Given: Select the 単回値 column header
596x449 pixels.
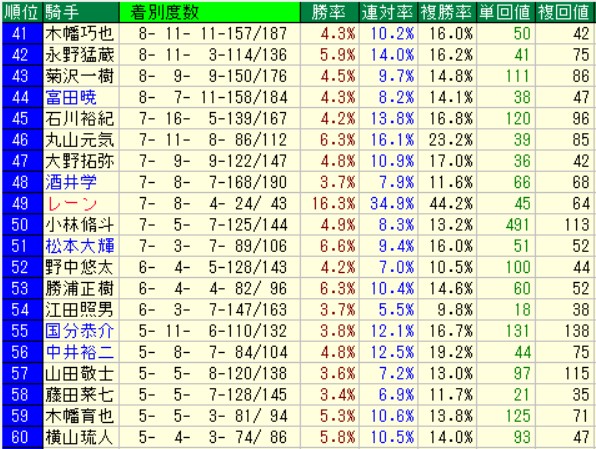Looking at the screenshot, I should 505,12.
